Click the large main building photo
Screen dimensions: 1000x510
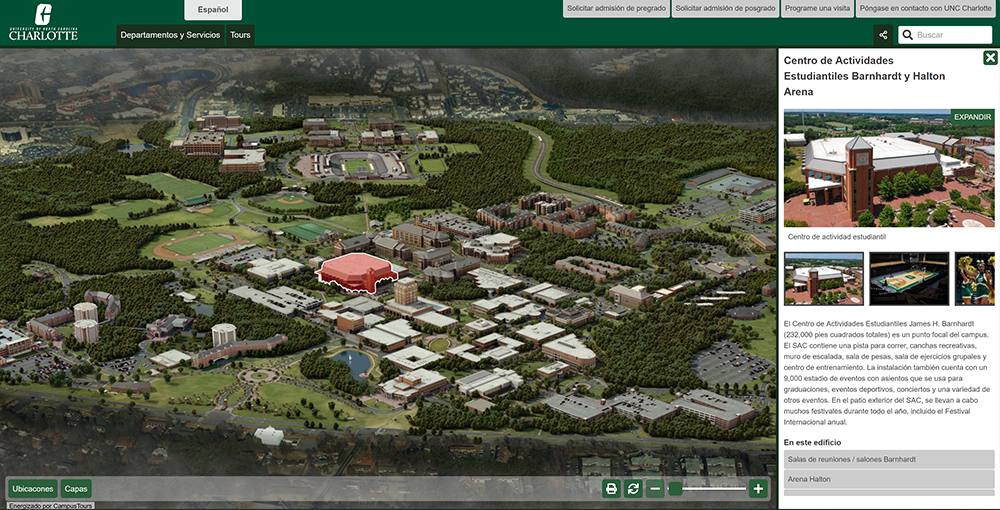pyautogui.click(x=889, y=168)
